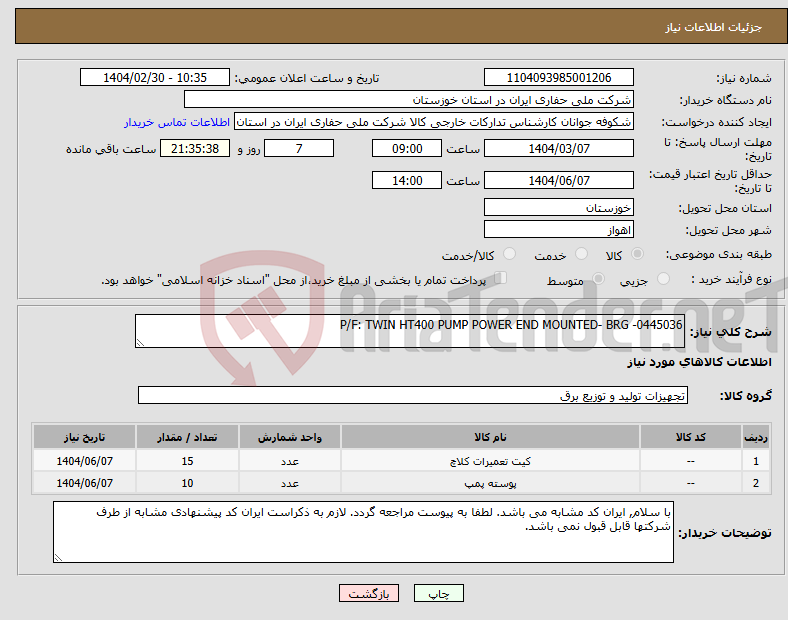
Task: Click the چاپ print button
Action: pyautogui.click(x=439, y=593)
